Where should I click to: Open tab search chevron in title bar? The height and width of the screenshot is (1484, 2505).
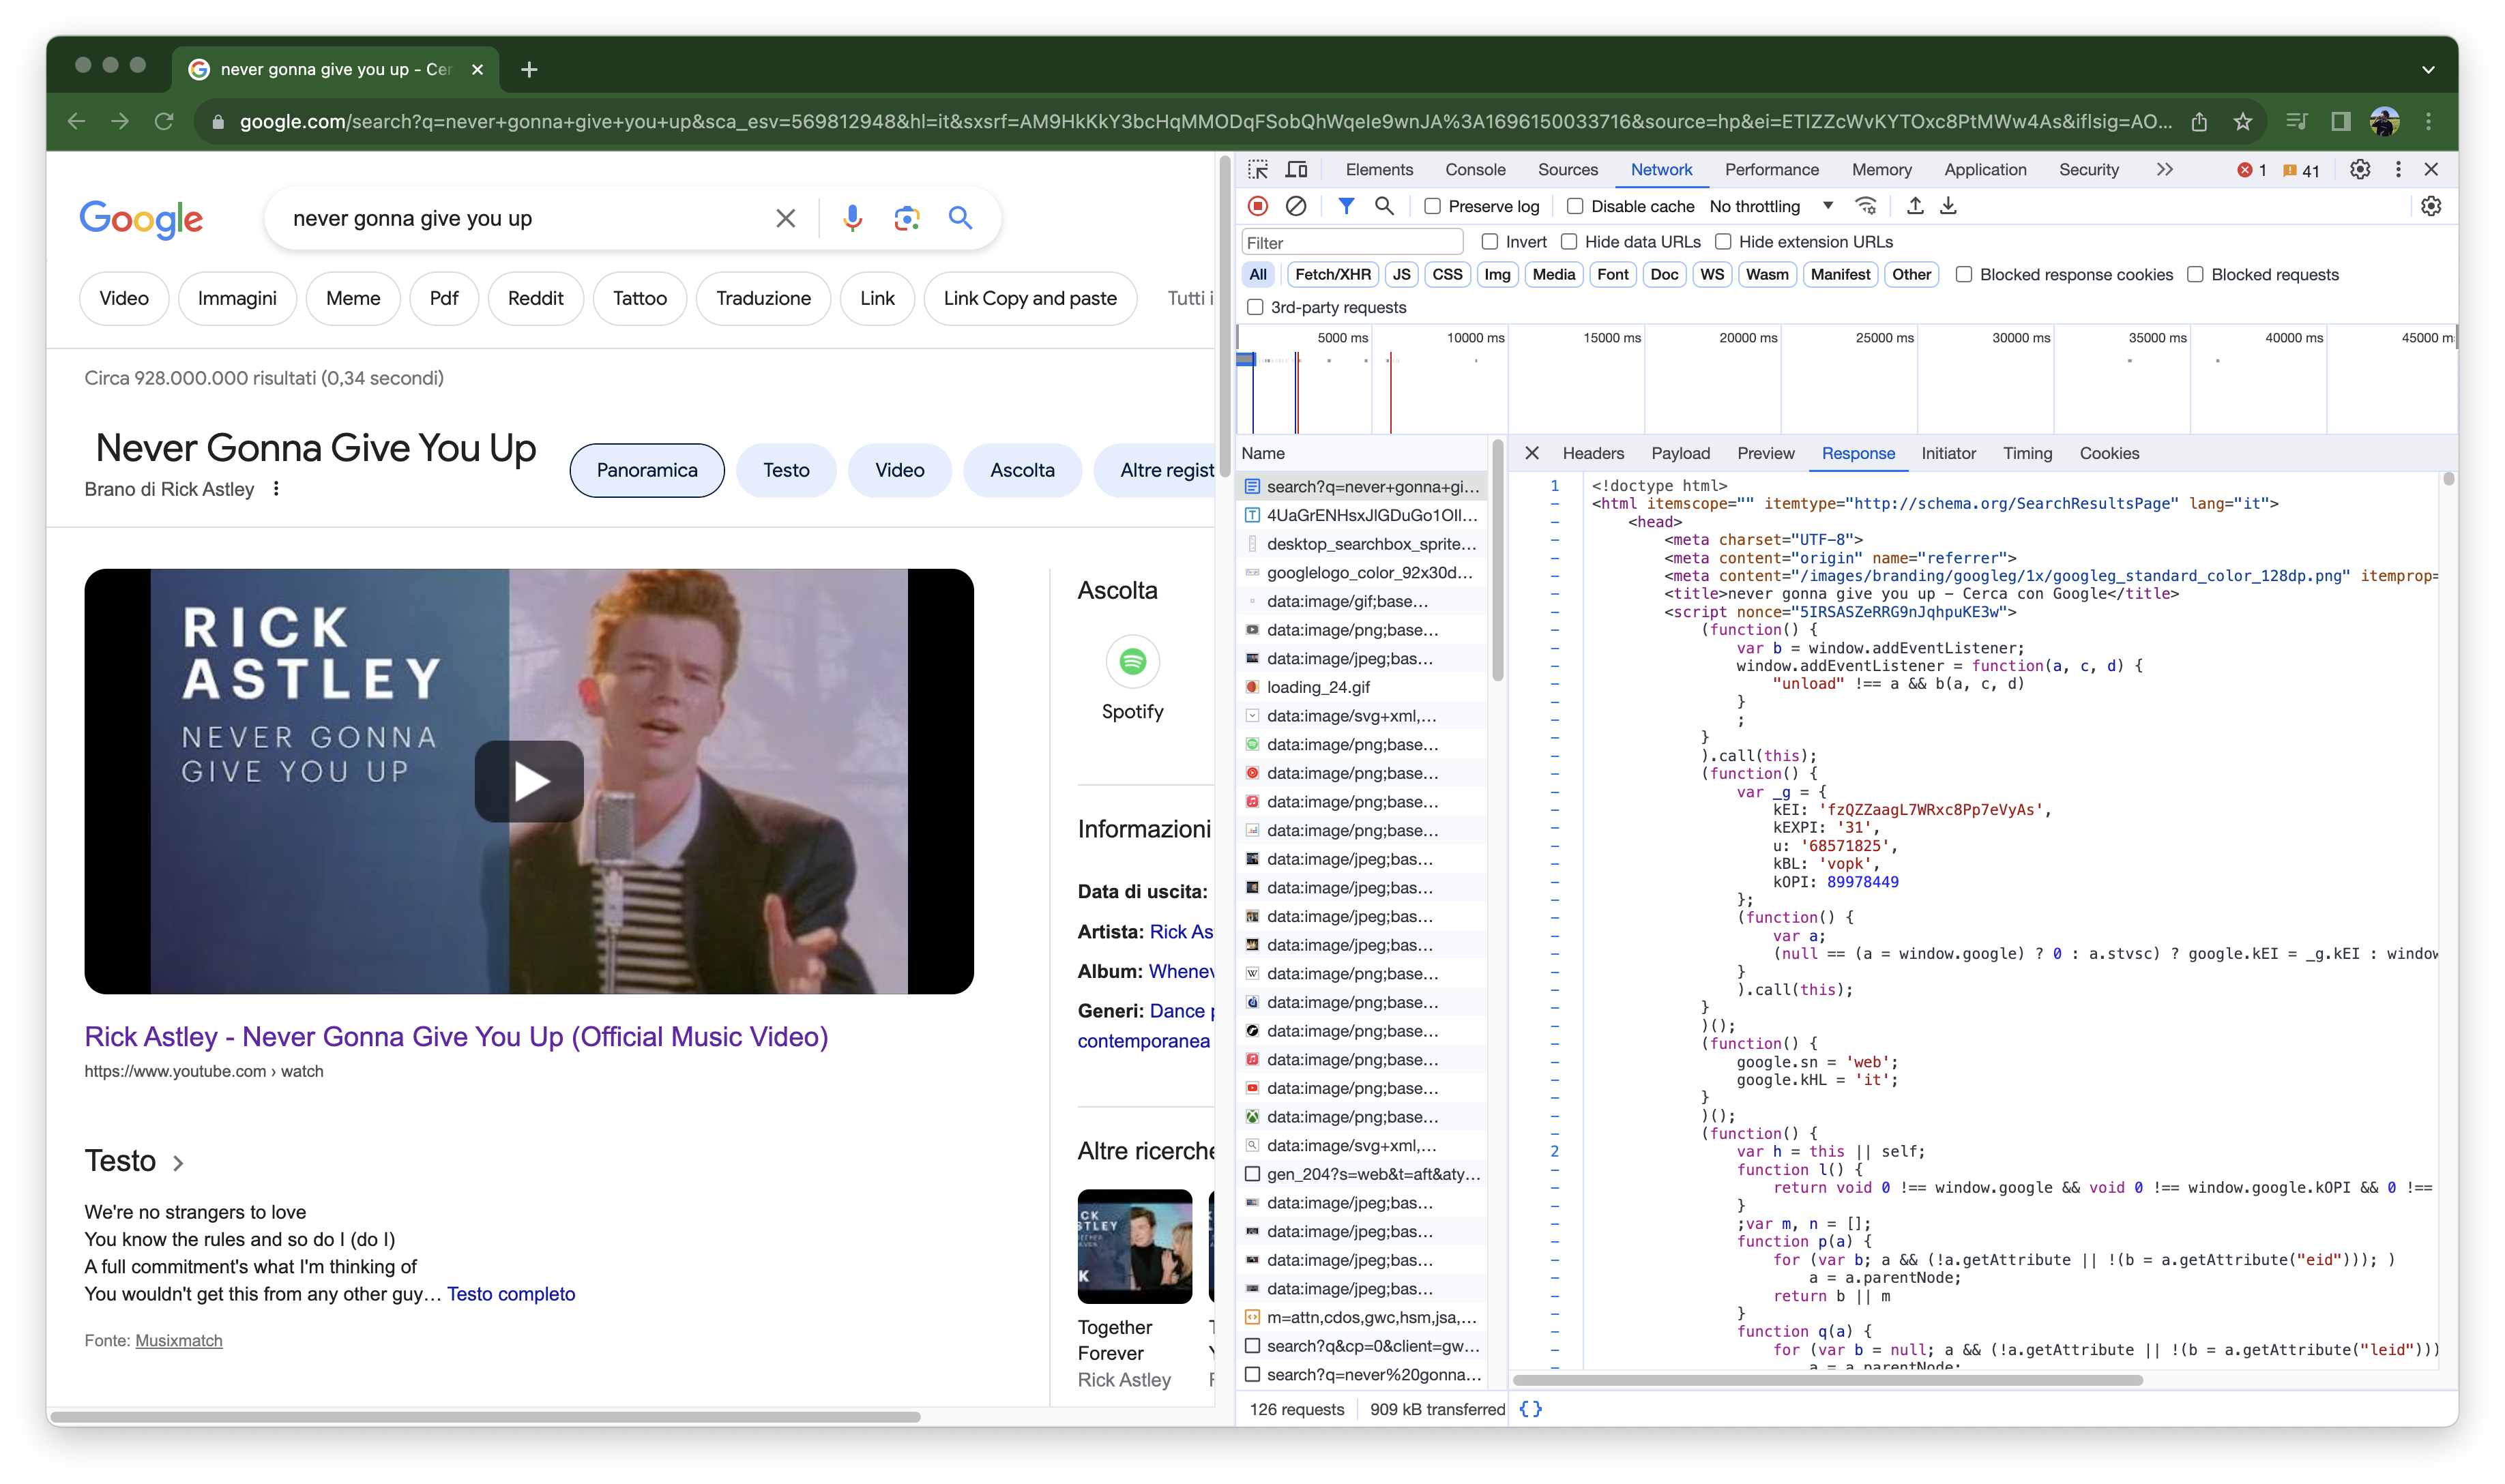pos(2427,70)
